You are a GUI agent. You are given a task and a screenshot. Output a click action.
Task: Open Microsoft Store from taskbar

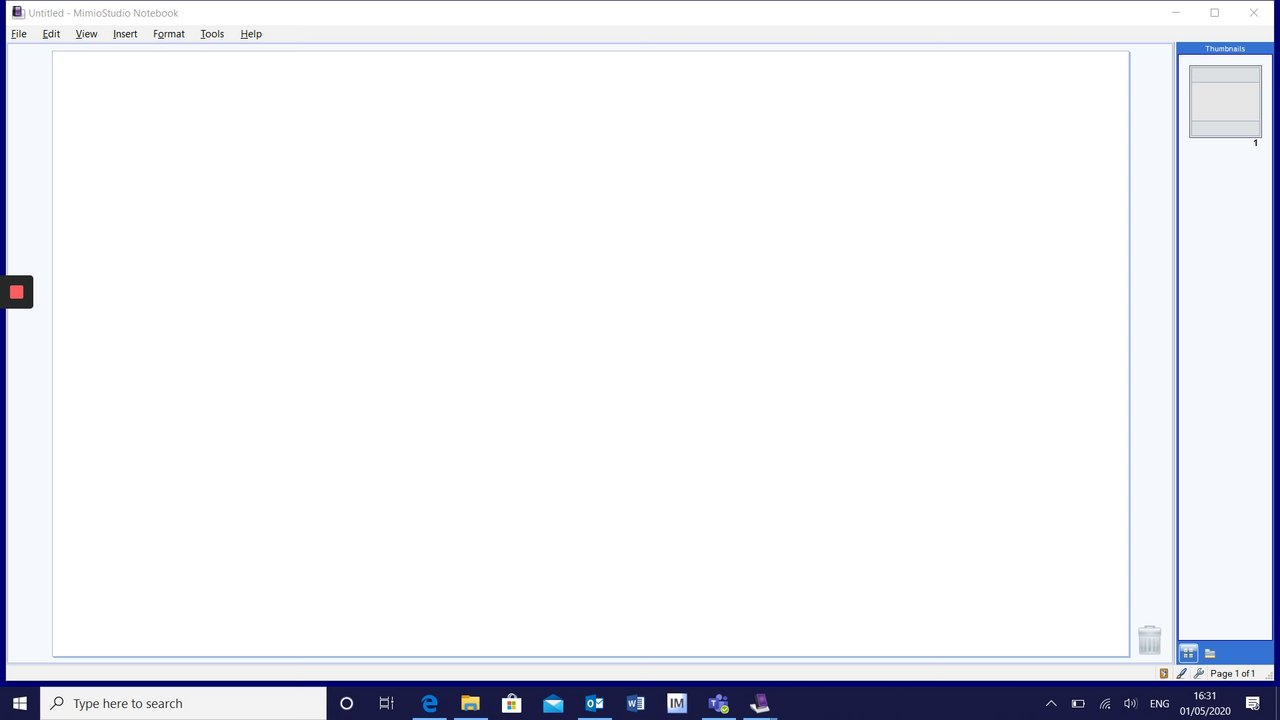click(511, 703)
